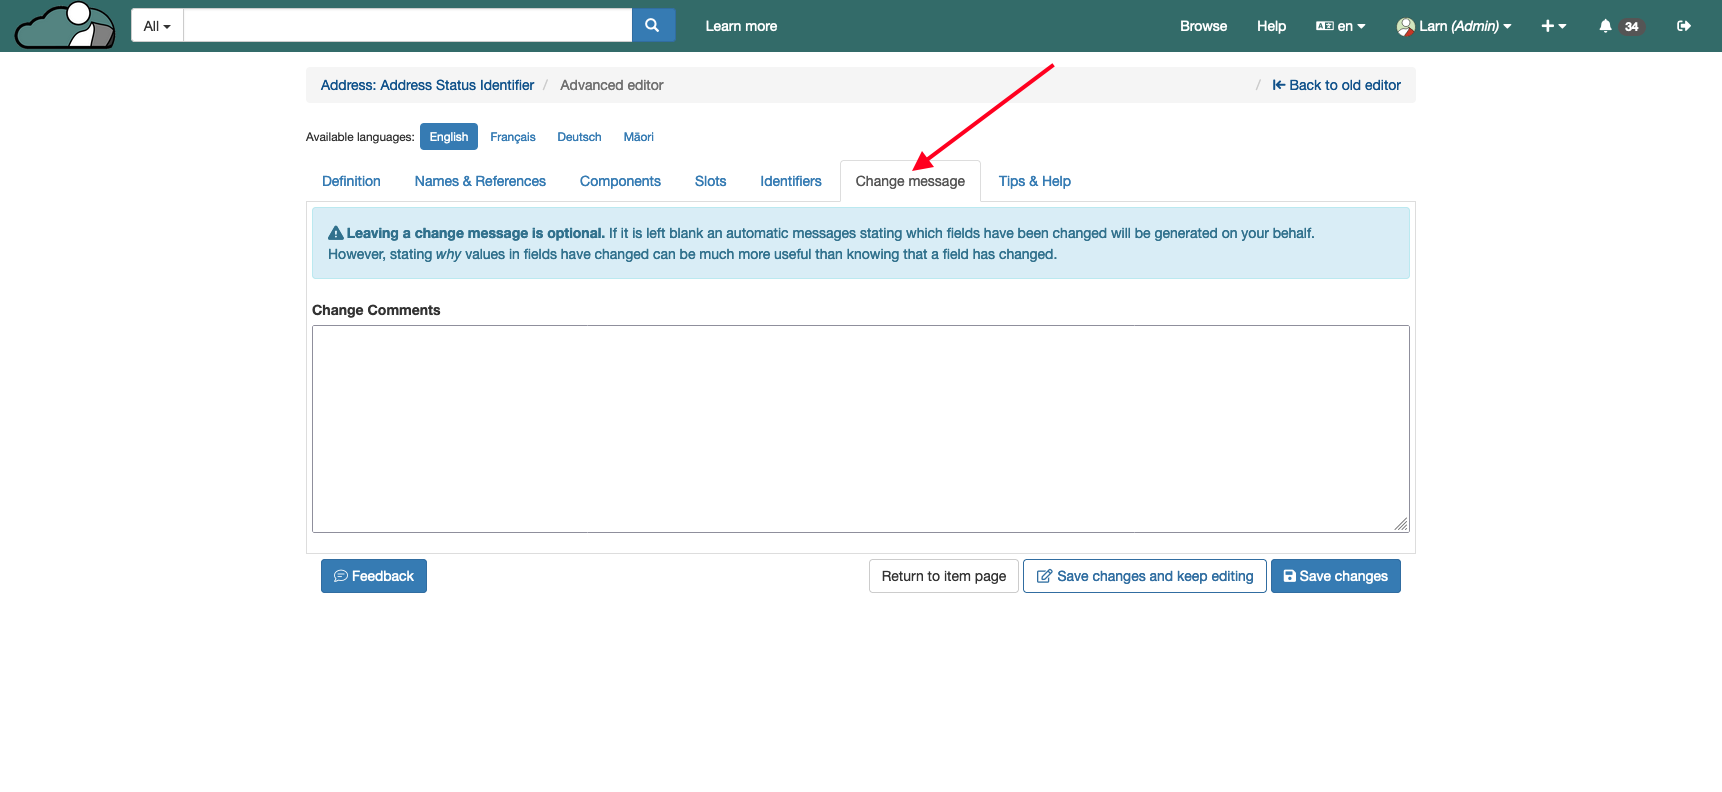The image size is (1722, 792).
Task: Click Return to item page
Action: tap(943, 576)
